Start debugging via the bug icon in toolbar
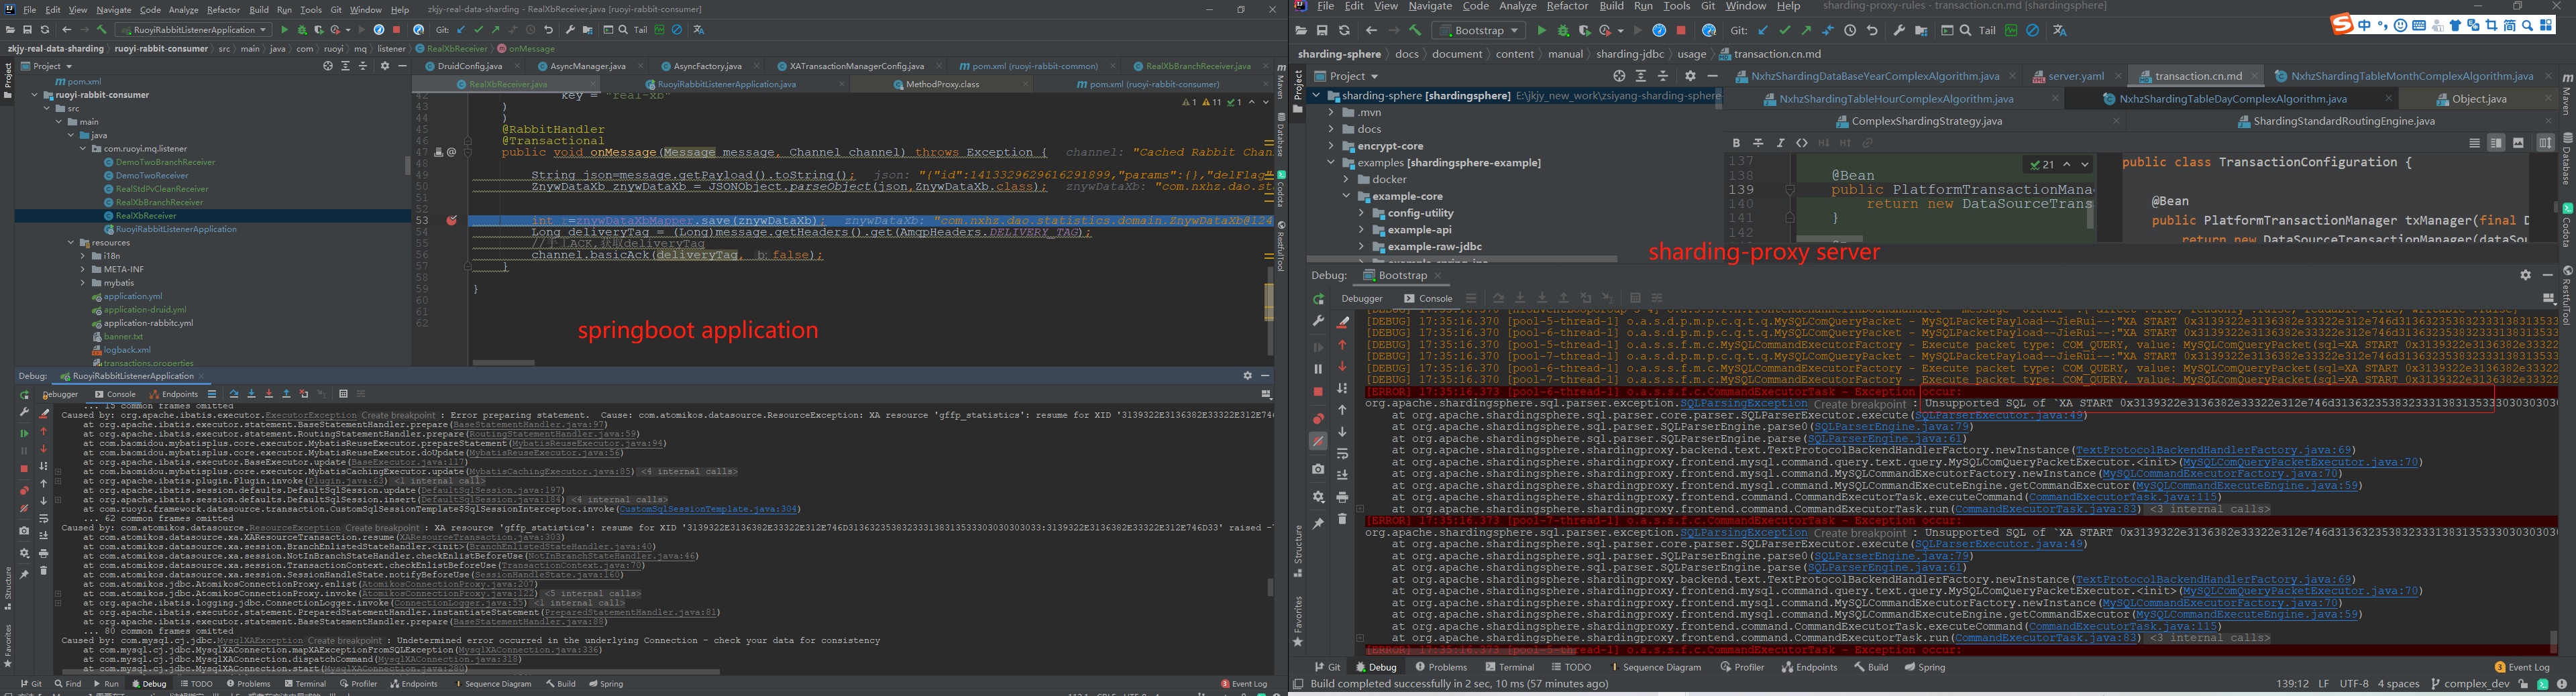 tap(1564, 30)
